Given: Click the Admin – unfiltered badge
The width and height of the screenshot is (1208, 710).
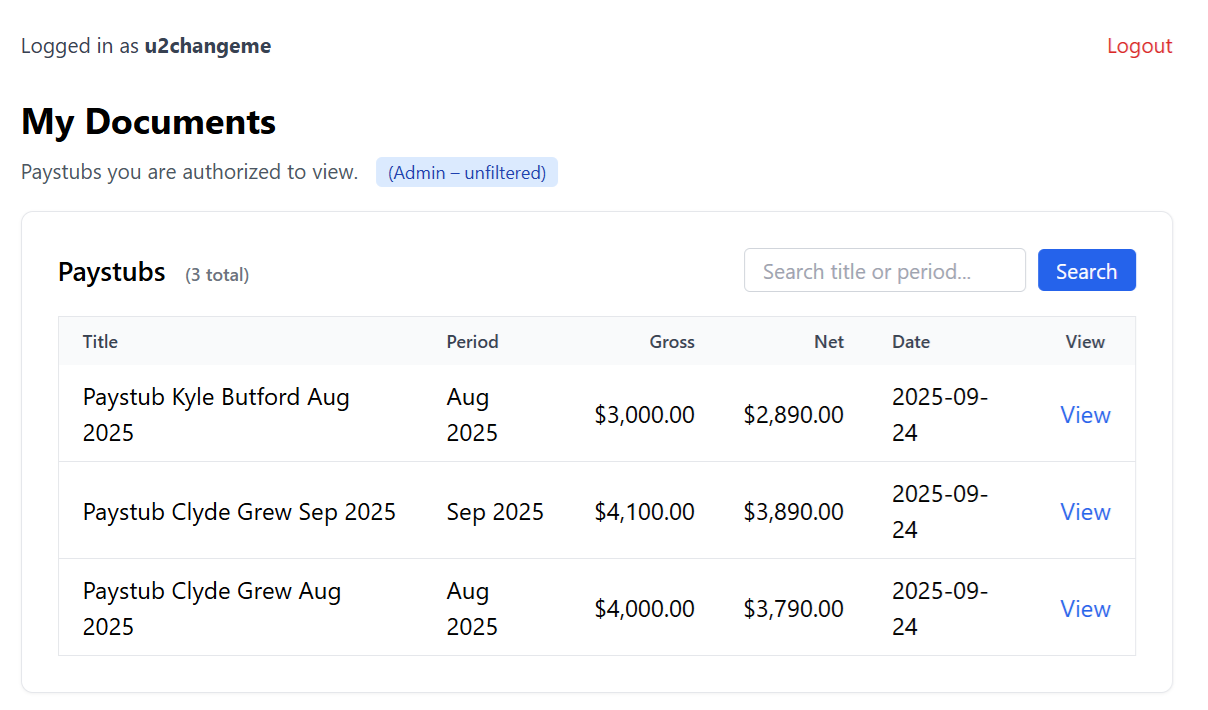Looking at the screenshot, I should [x=466, y=172].
